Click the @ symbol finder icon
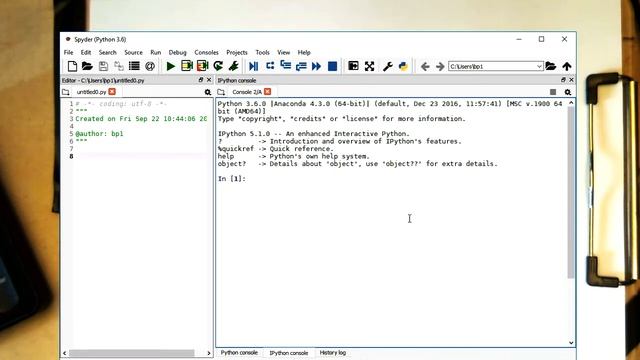Viewport: 640px width, 360px height. pyautogui.click(x=150, y=66)
